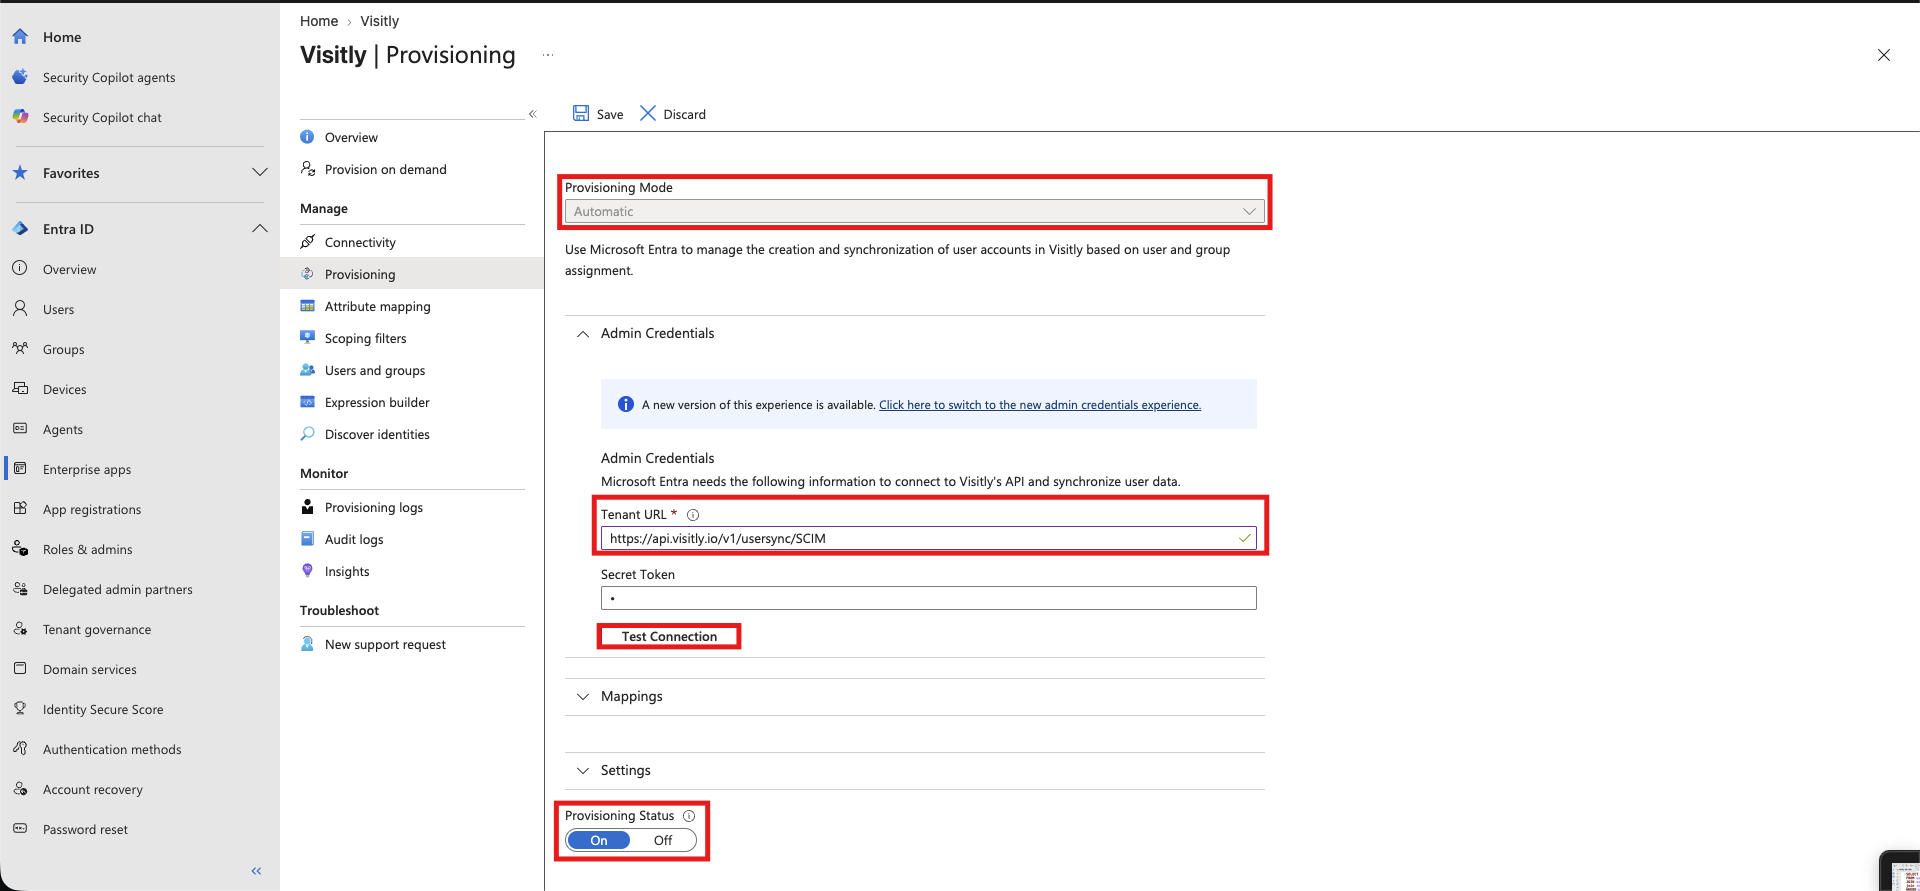The height and width of the screenshot is (891, 1920).
Task: Click the Test Connection button
Action: click(x=669, y=636)
